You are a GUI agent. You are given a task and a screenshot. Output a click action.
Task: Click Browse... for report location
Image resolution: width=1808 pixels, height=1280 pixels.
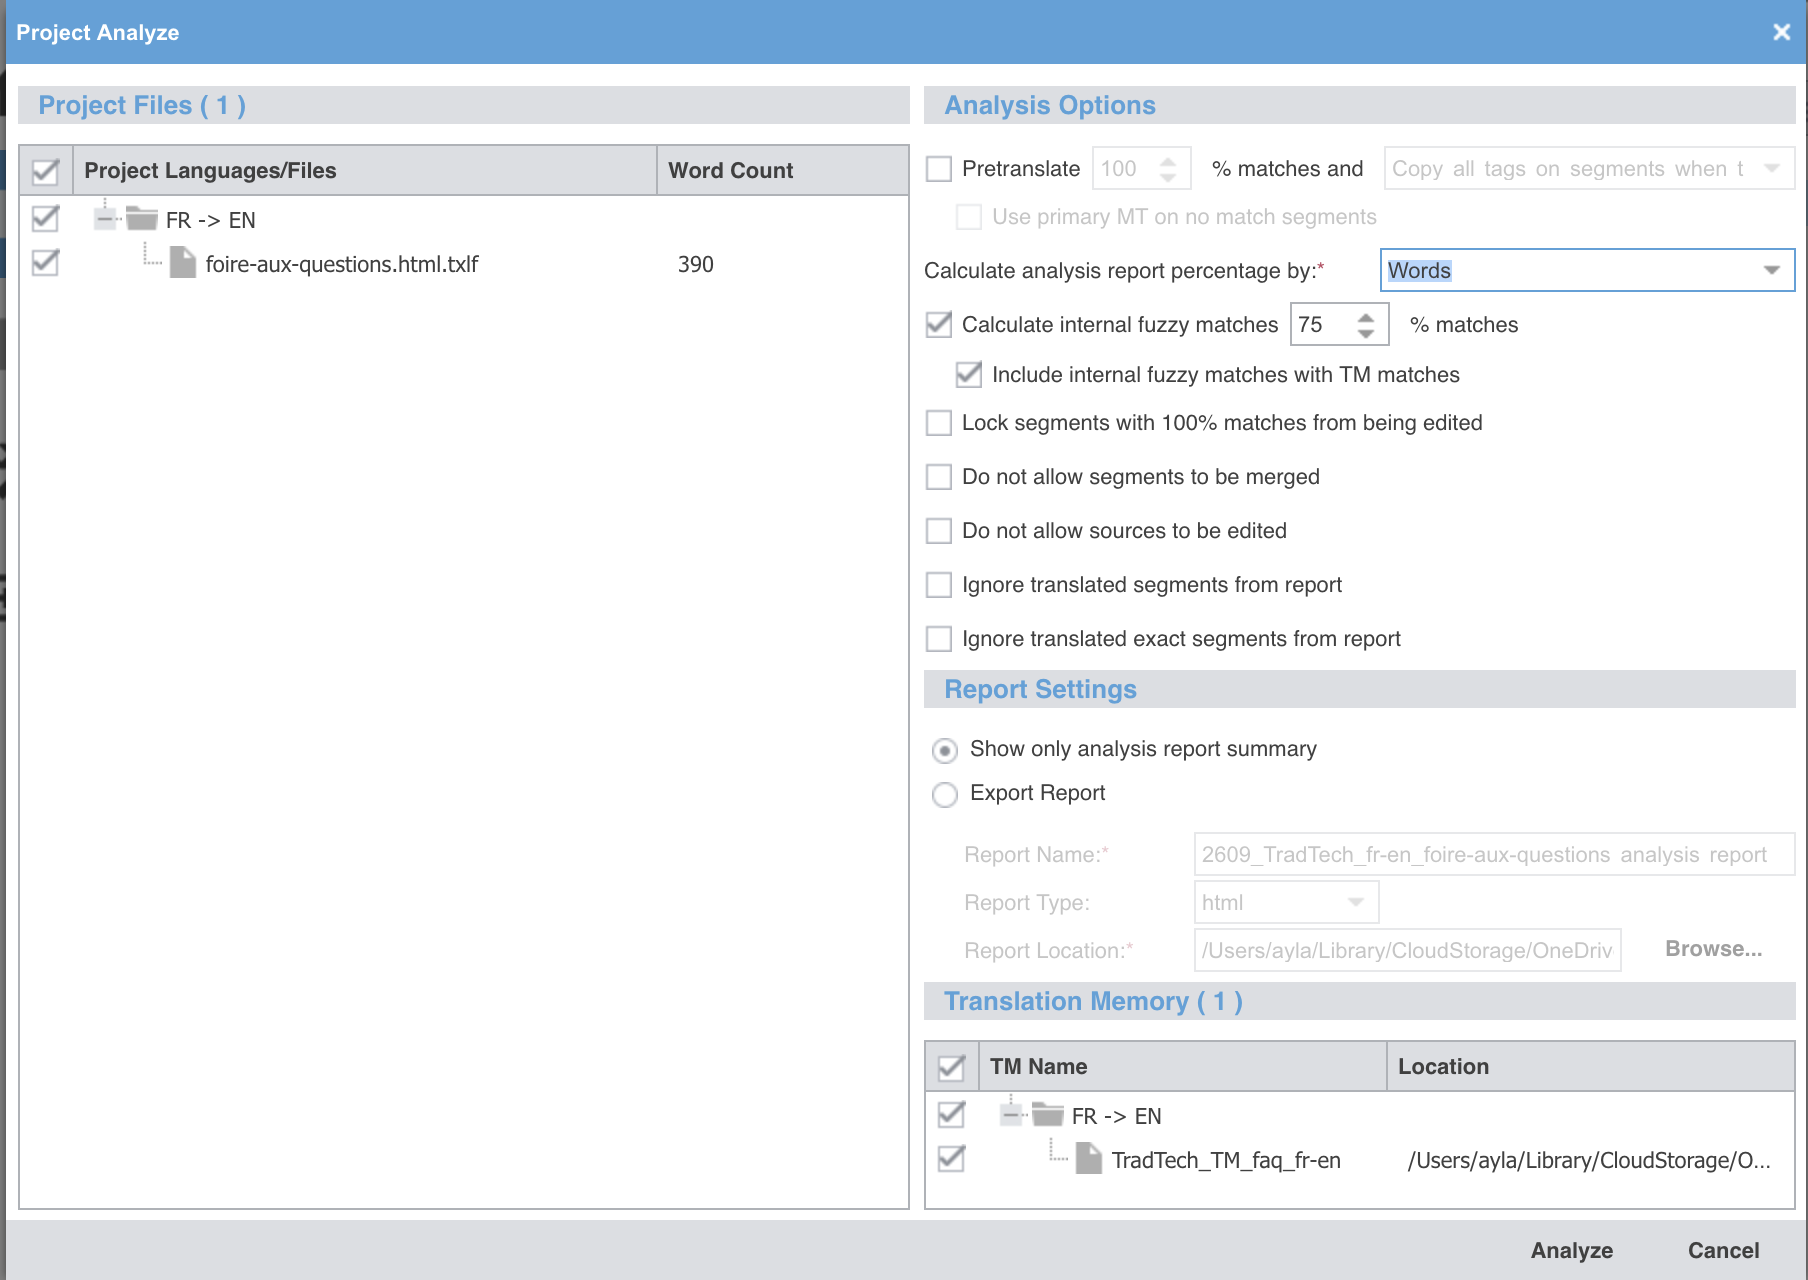pos(1714,949)
